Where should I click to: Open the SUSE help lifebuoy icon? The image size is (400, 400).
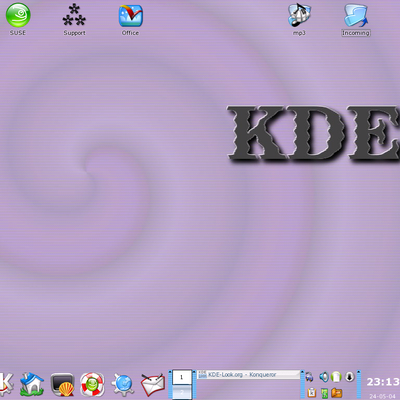click(x=92, y=384)
